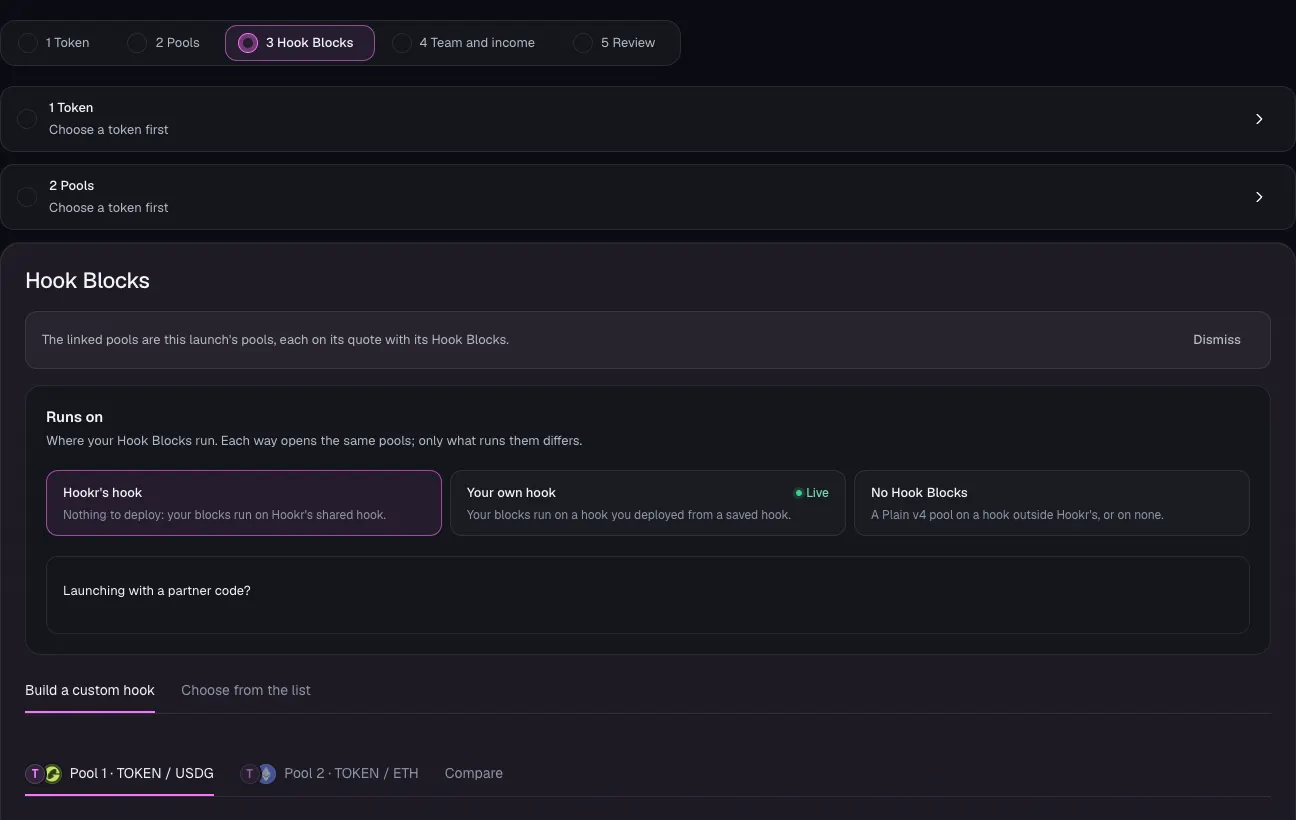Click the Team and income step circle
Viewport: 1296px width, 820px height.
401,43
